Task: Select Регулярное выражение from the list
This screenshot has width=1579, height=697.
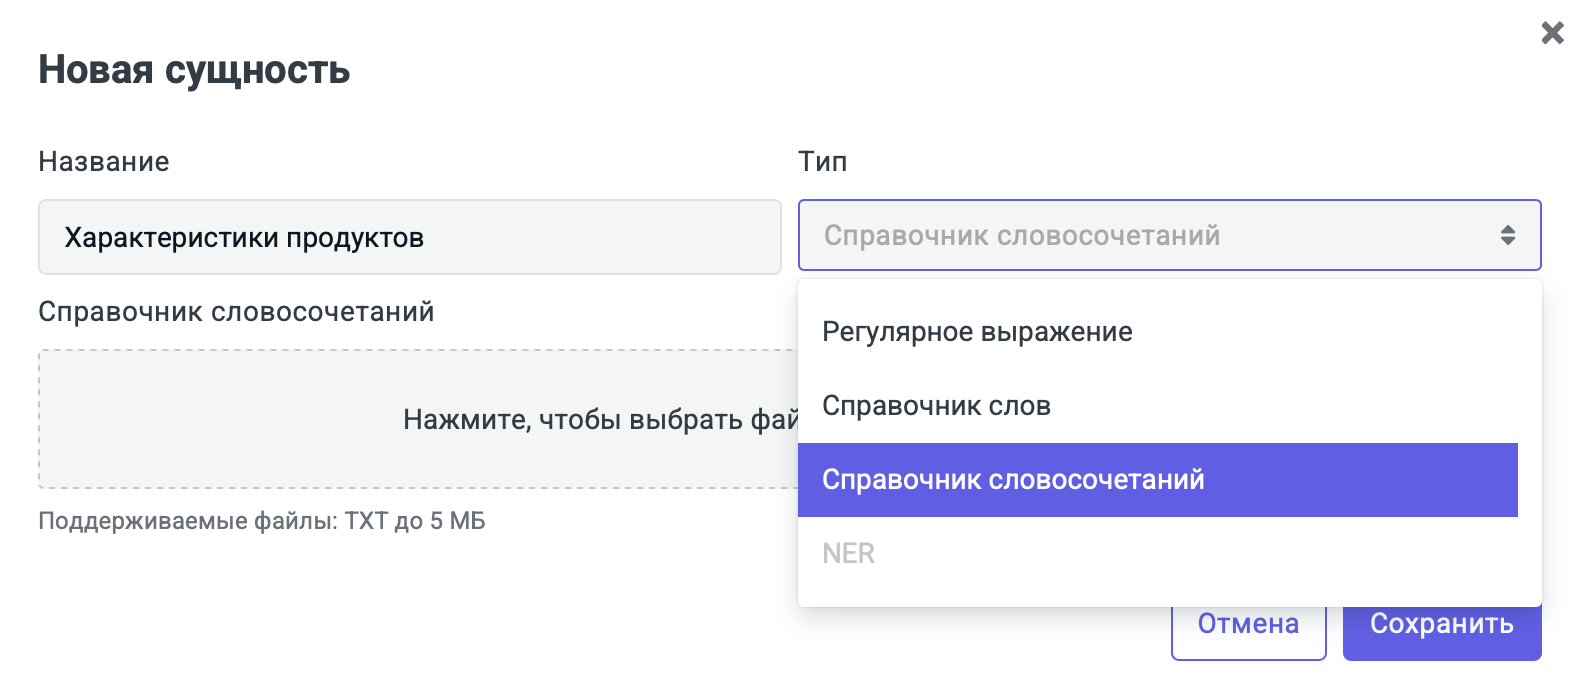Action: point(977,332)
